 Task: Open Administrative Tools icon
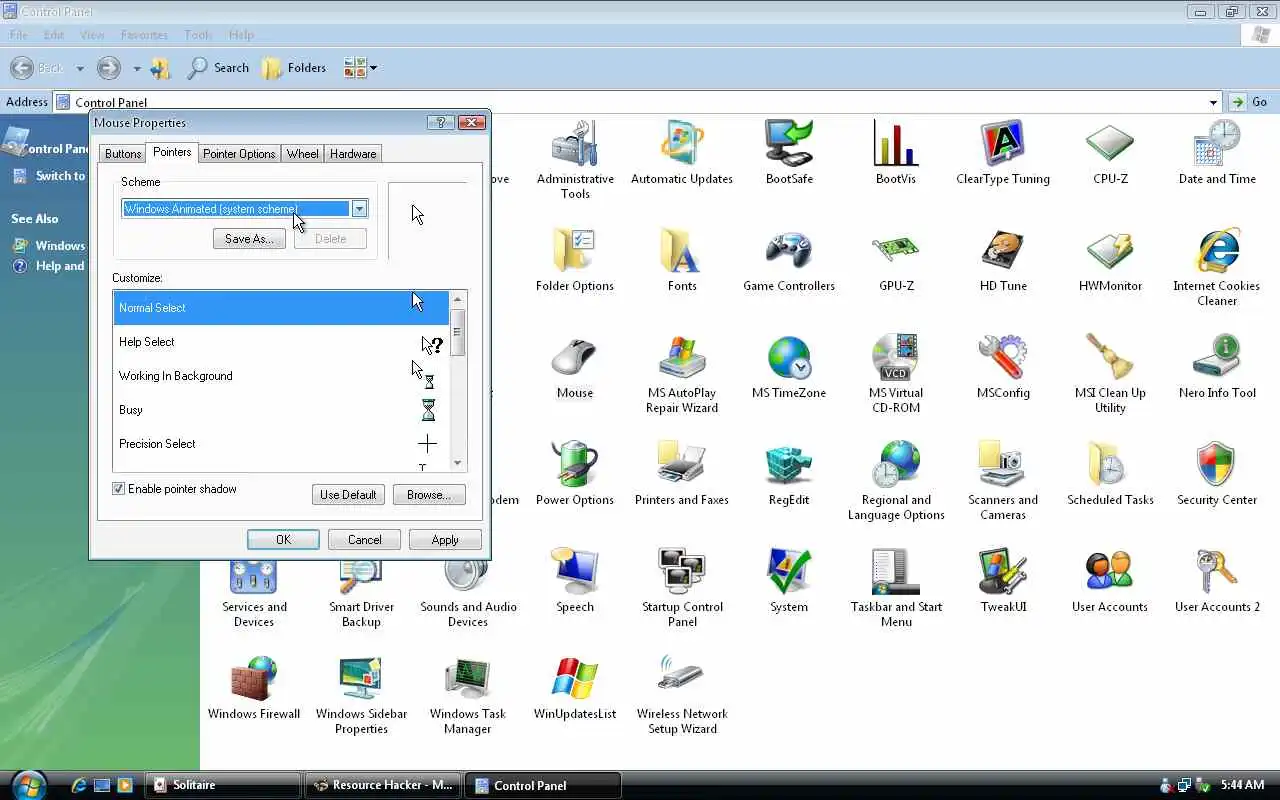coord(575,145)
